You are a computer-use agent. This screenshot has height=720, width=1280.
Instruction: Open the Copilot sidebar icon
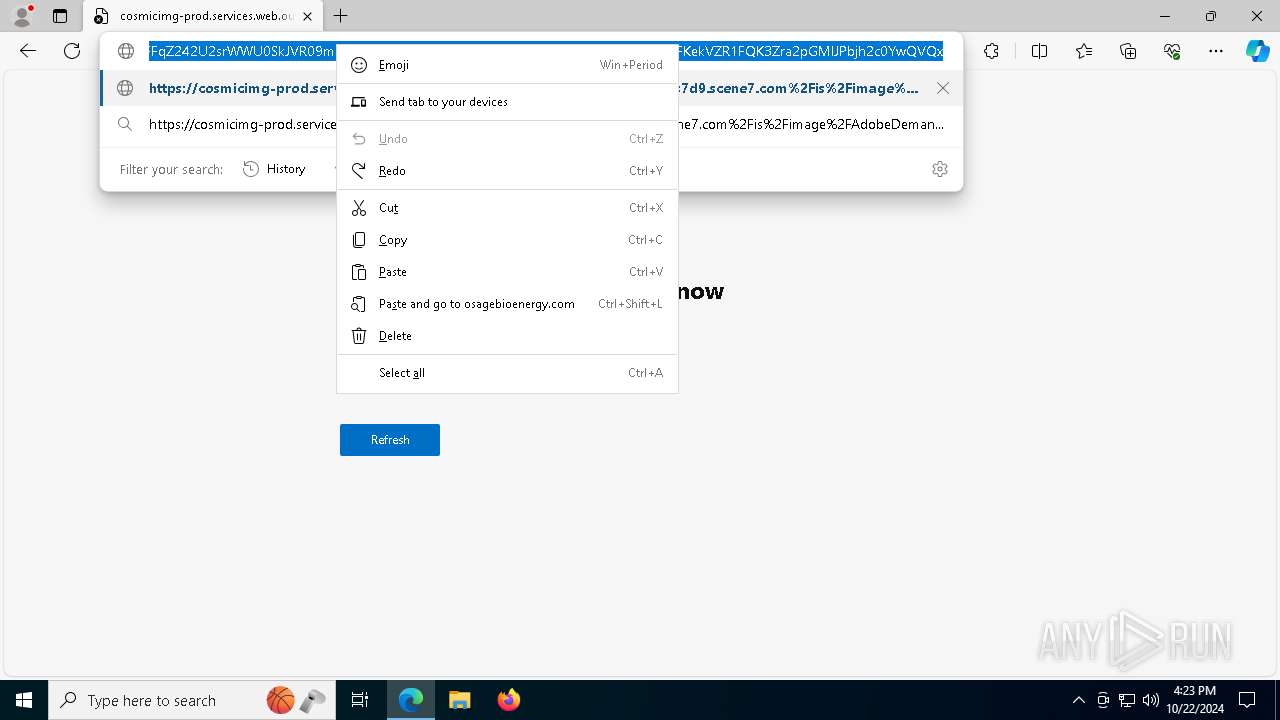click(1257, 51)
